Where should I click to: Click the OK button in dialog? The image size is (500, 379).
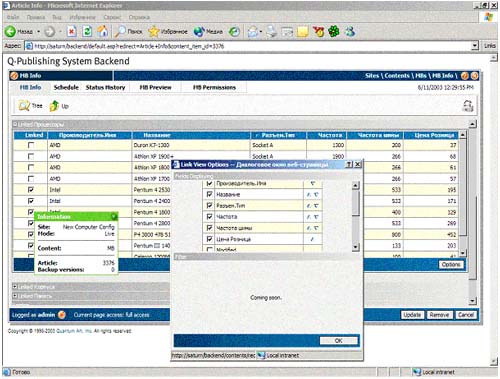click(x=338, y=340)
